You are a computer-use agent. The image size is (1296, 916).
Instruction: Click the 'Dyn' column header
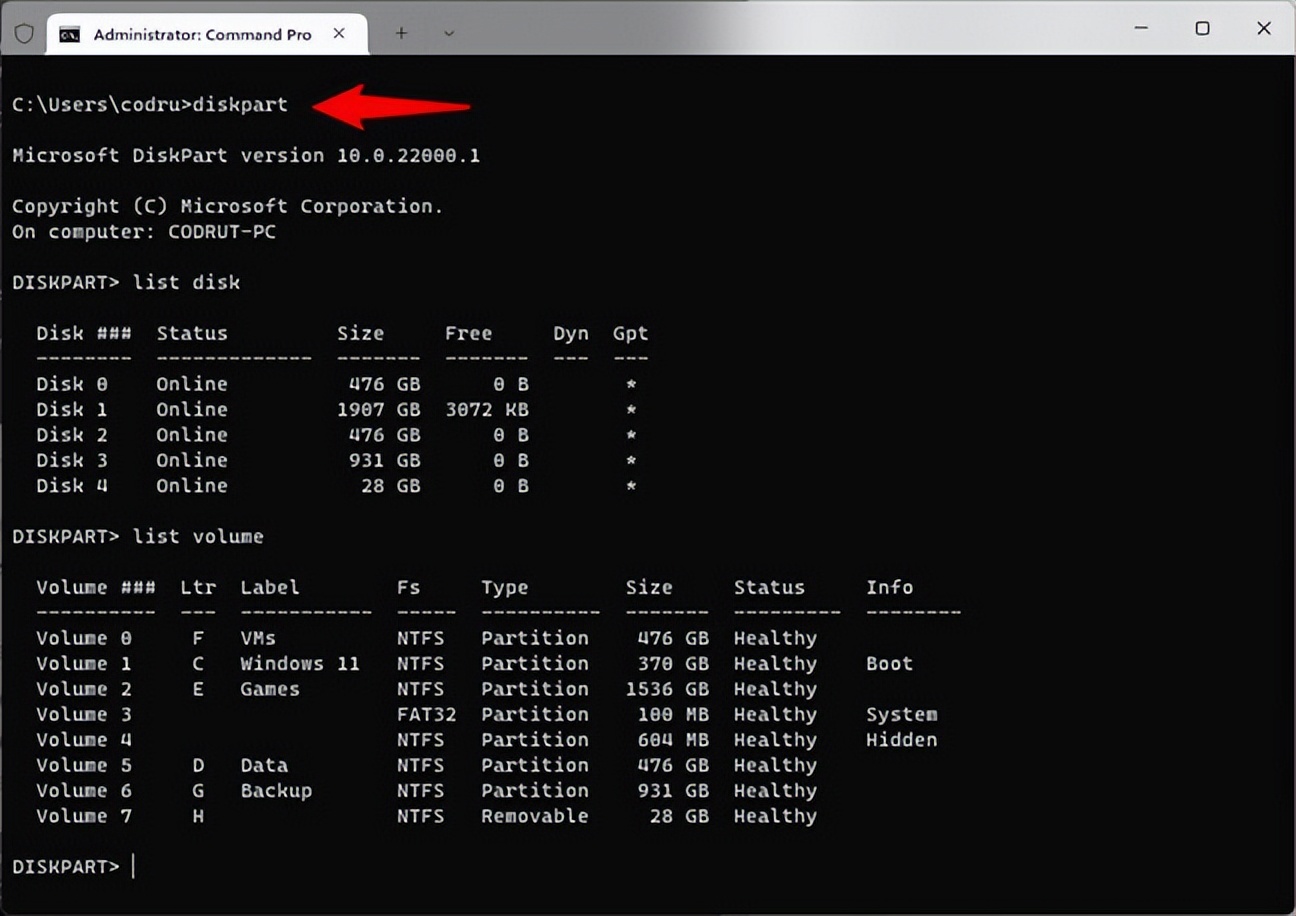tap(571, 334)
